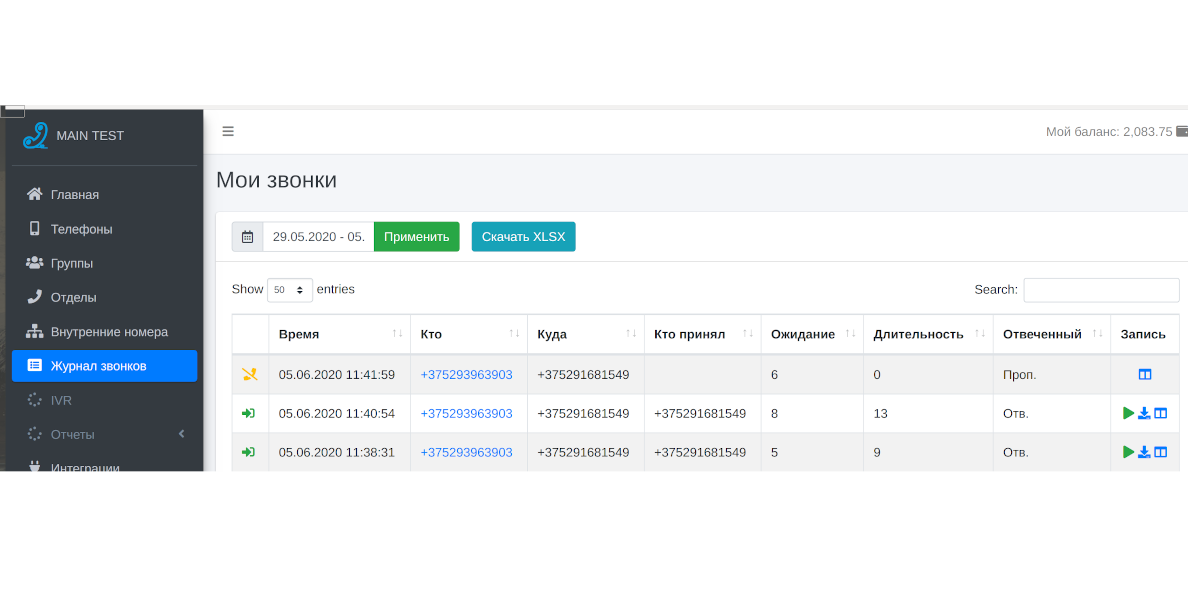Image resolution: width=1188 pixels, height=616 pixels.
Task: Open call details via columns icon on missed call row
Action: (1145, 373)
